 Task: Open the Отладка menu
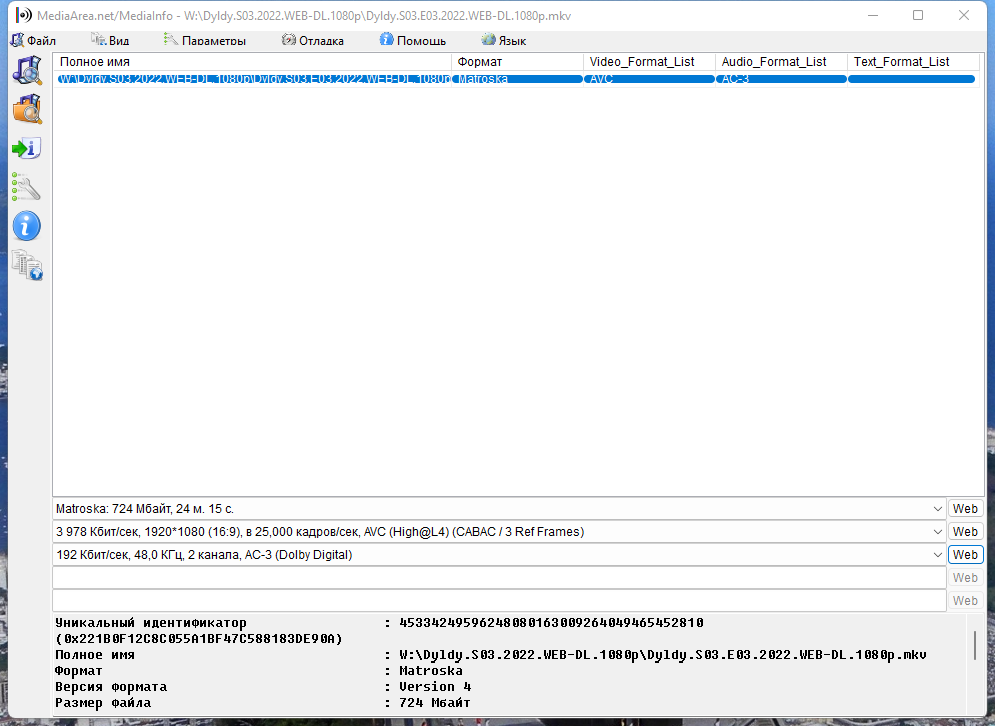(313, 41)
